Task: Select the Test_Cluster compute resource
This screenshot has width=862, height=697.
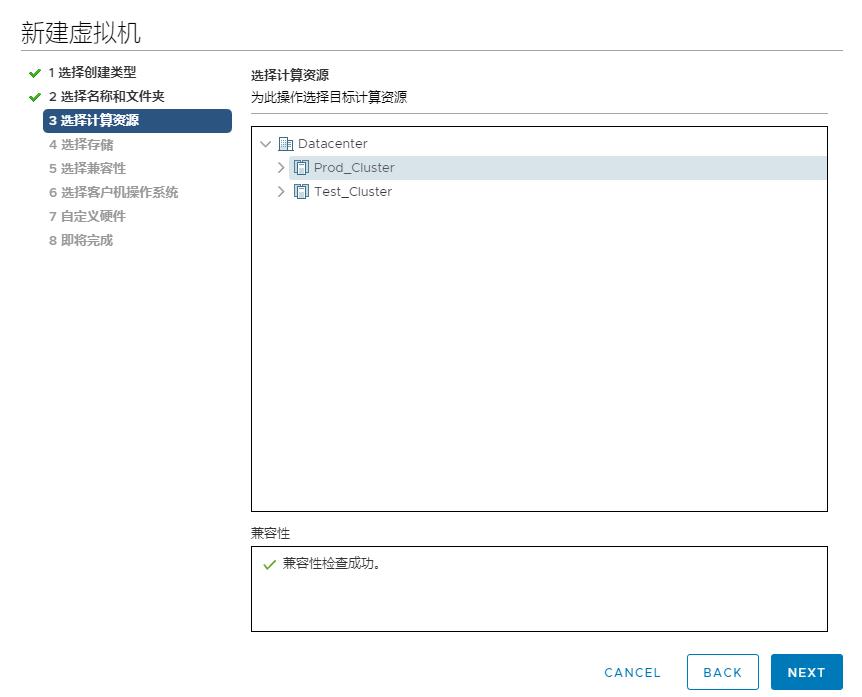Action: click(353, 191)
